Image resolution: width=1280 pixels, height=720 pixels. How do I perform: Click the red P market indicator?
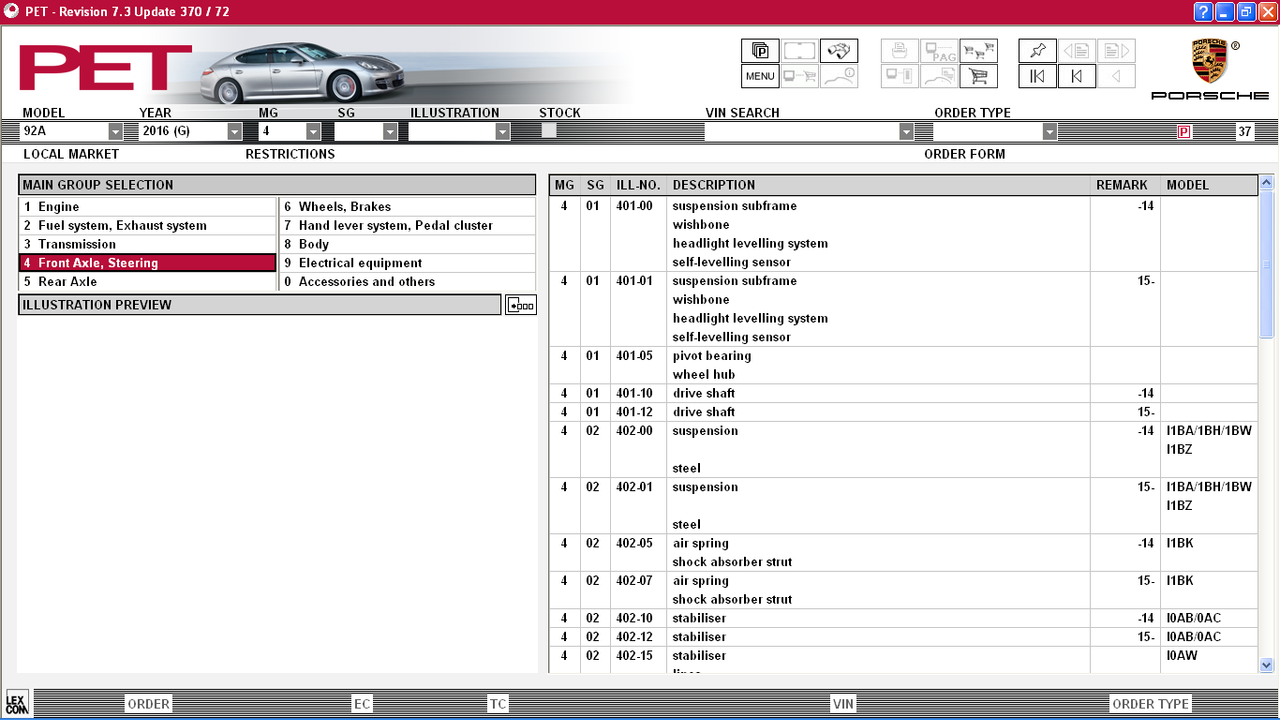pos(1184,132)
